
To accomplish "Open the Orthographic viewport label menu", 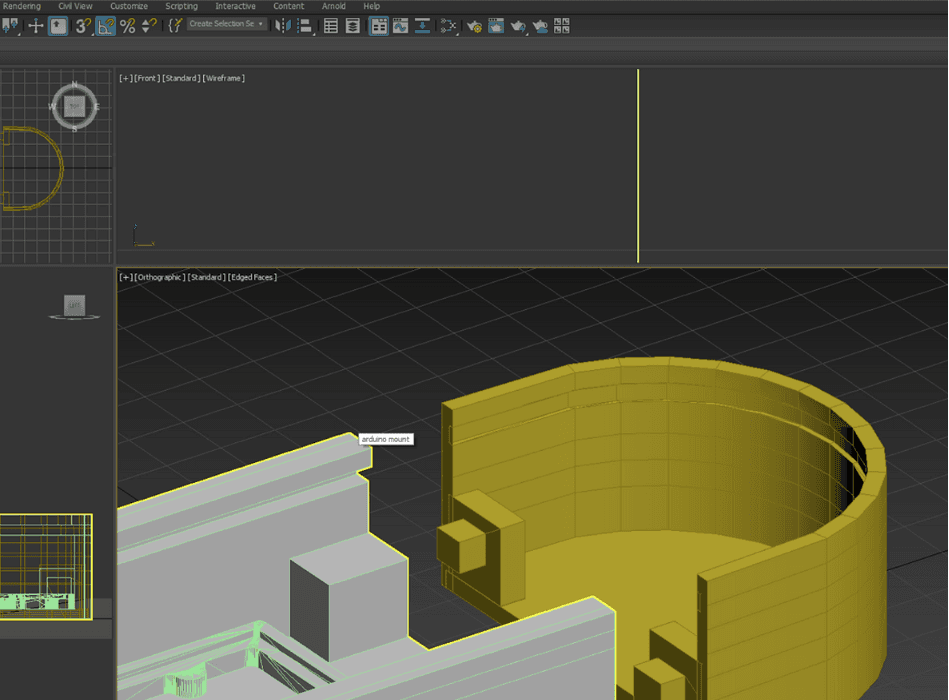I will pos(159,277).
